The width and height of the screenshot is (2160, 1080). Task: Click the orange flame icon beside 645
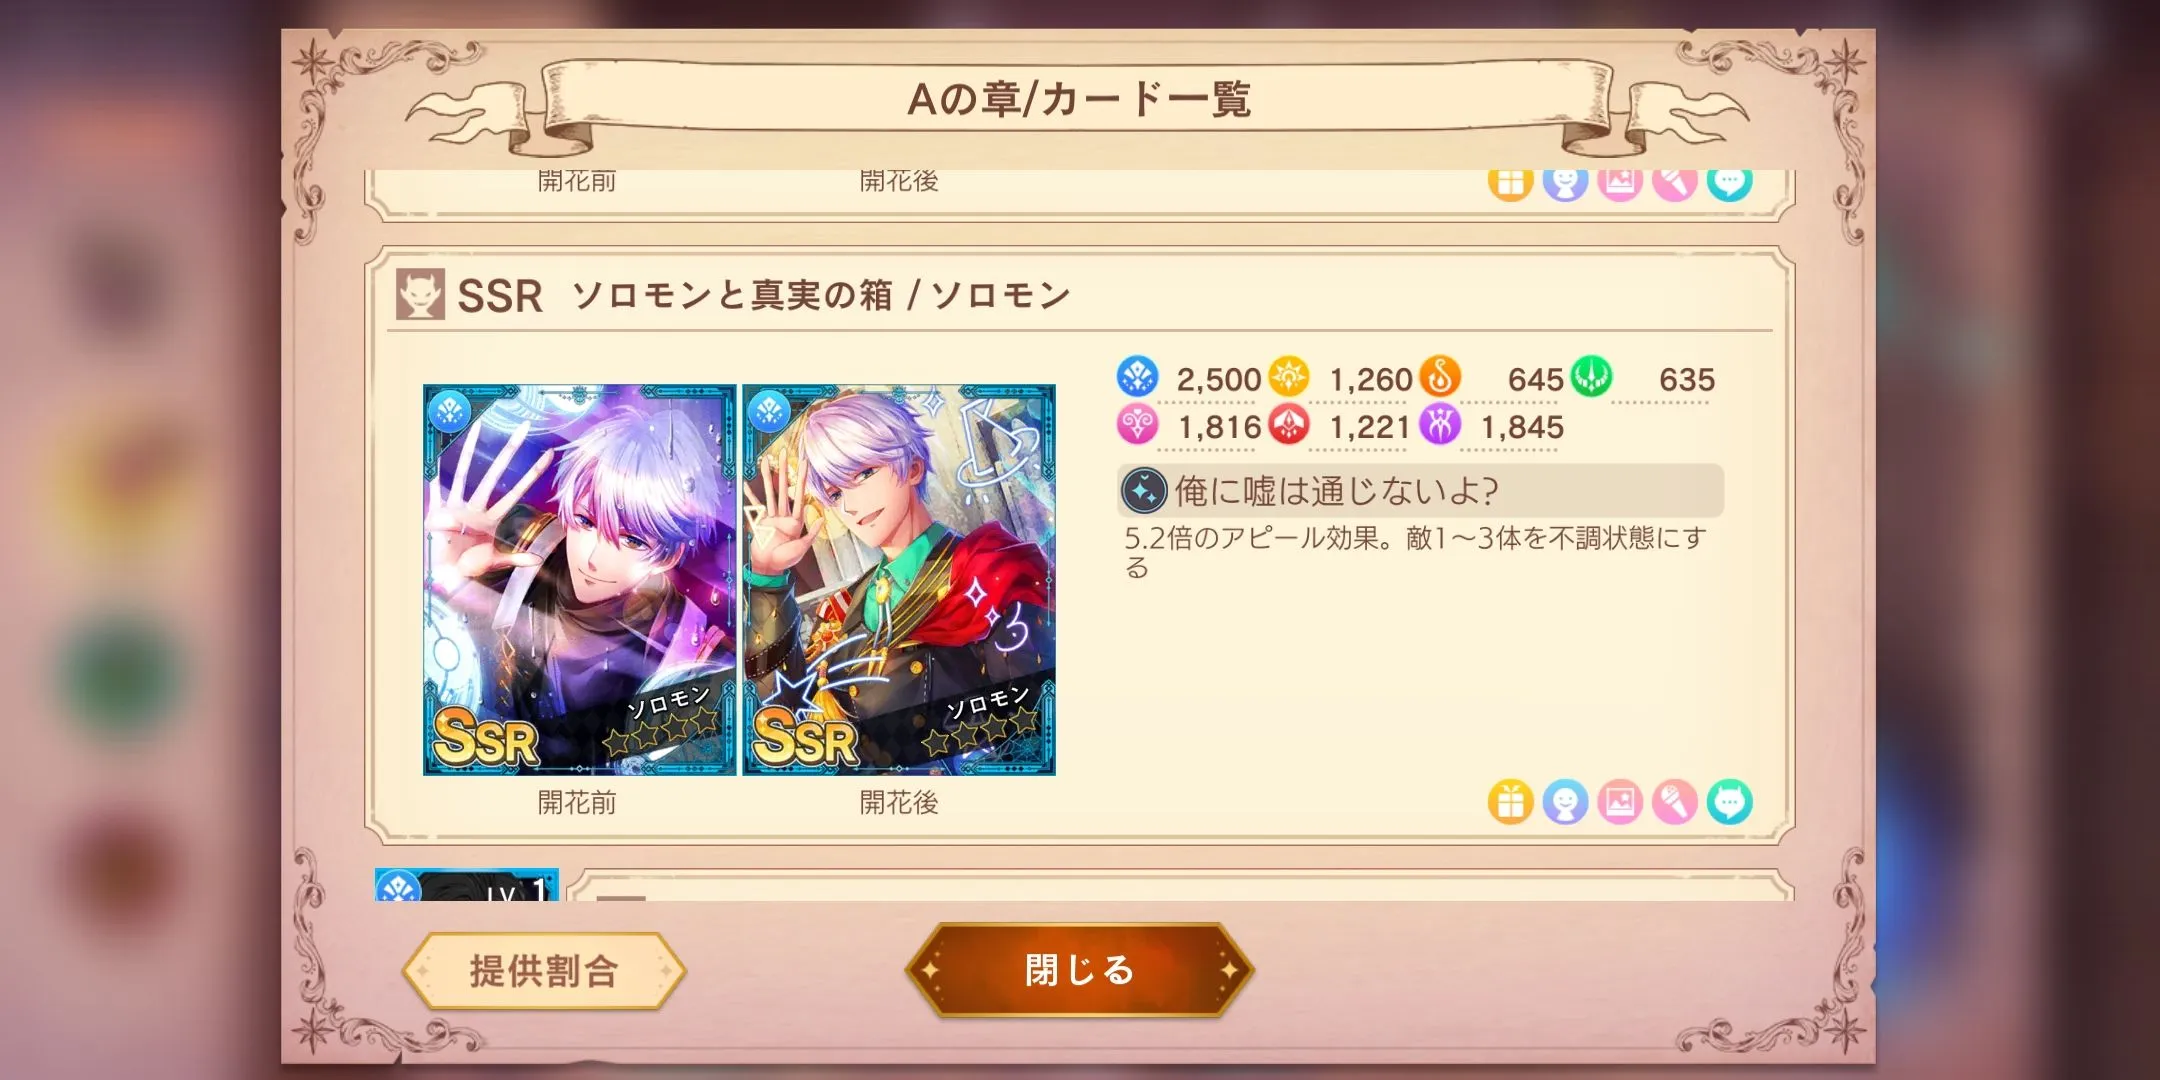click(1440, 377)
